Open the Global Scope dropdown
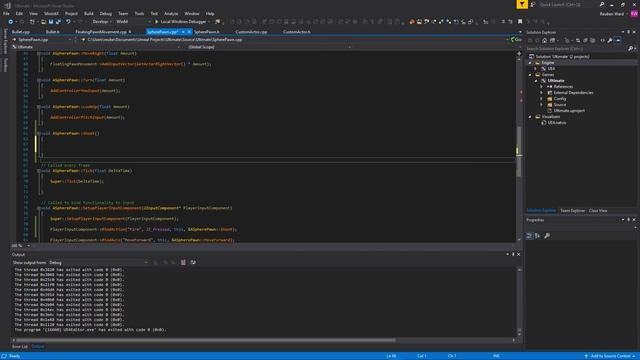 (x=269, y=47)
